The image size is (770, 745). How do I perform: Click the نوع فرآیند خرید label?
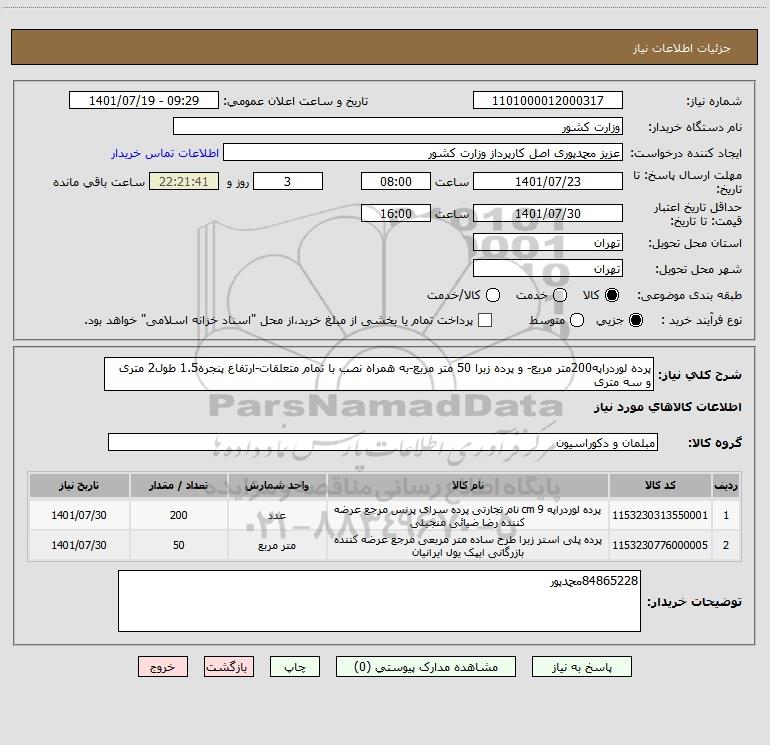coord(701,321)
